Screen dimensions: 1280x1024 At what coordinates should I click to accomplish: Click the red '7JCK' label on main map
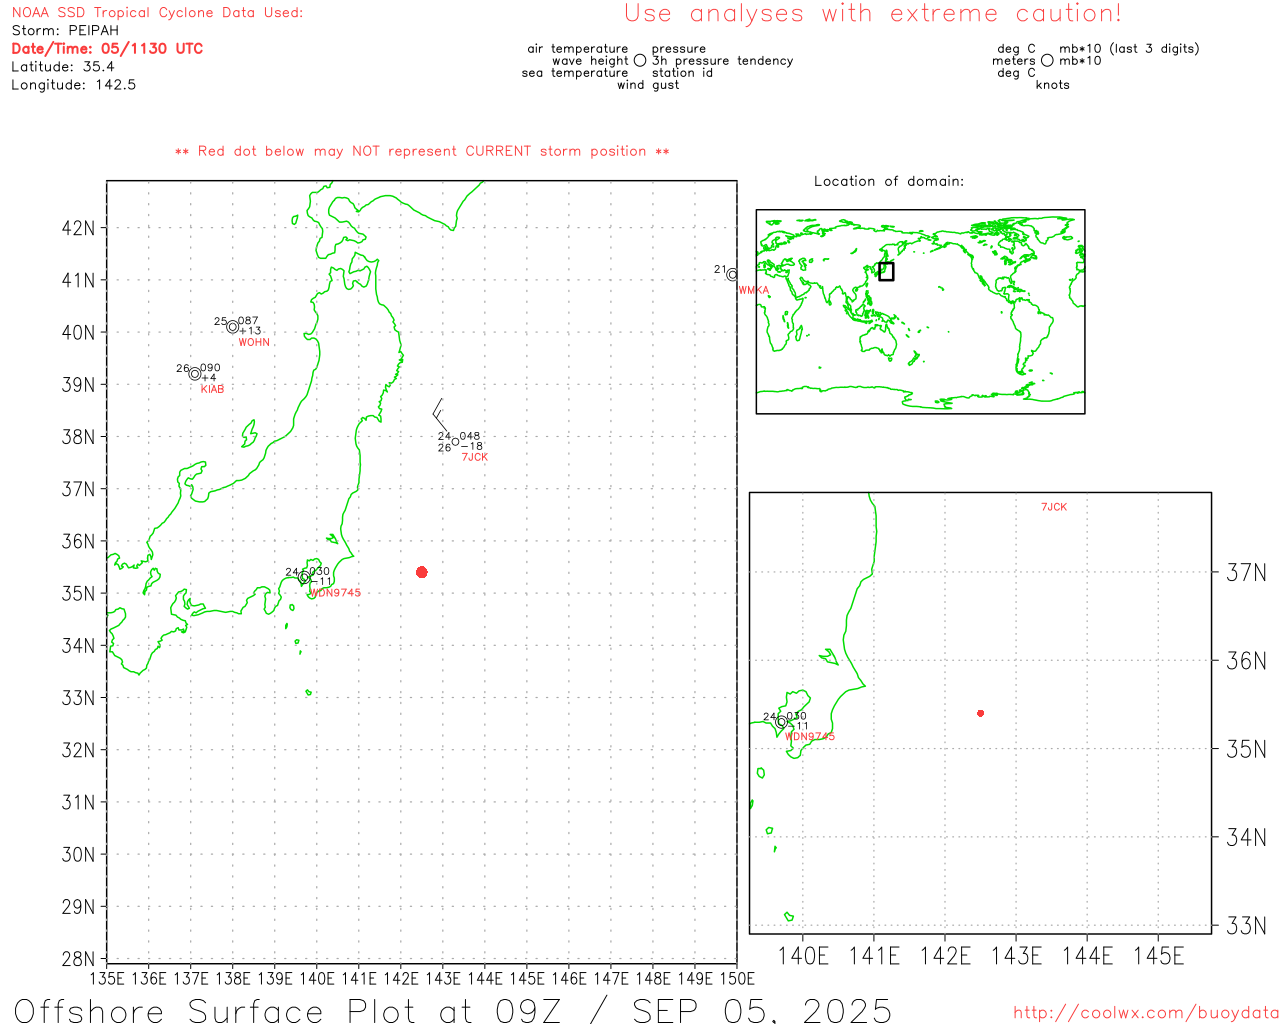point(475,457)
